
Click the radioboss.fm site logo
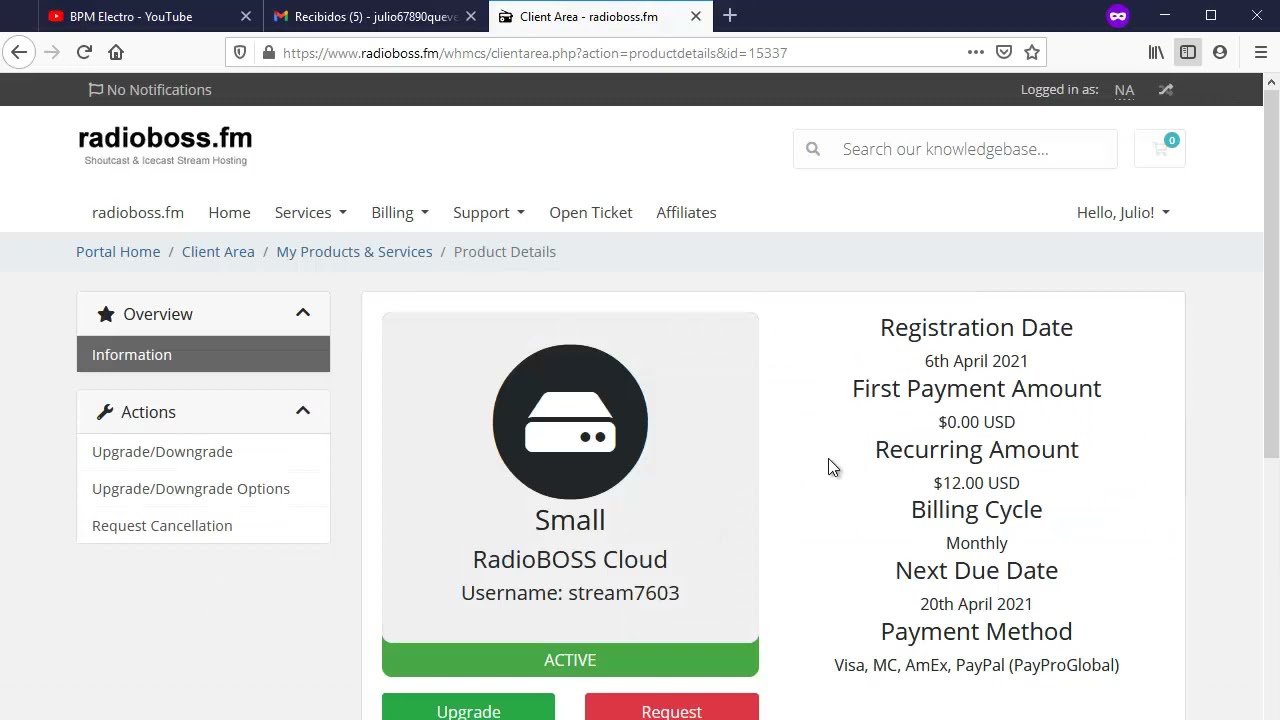pyautogui.click(x=165, y=146)
